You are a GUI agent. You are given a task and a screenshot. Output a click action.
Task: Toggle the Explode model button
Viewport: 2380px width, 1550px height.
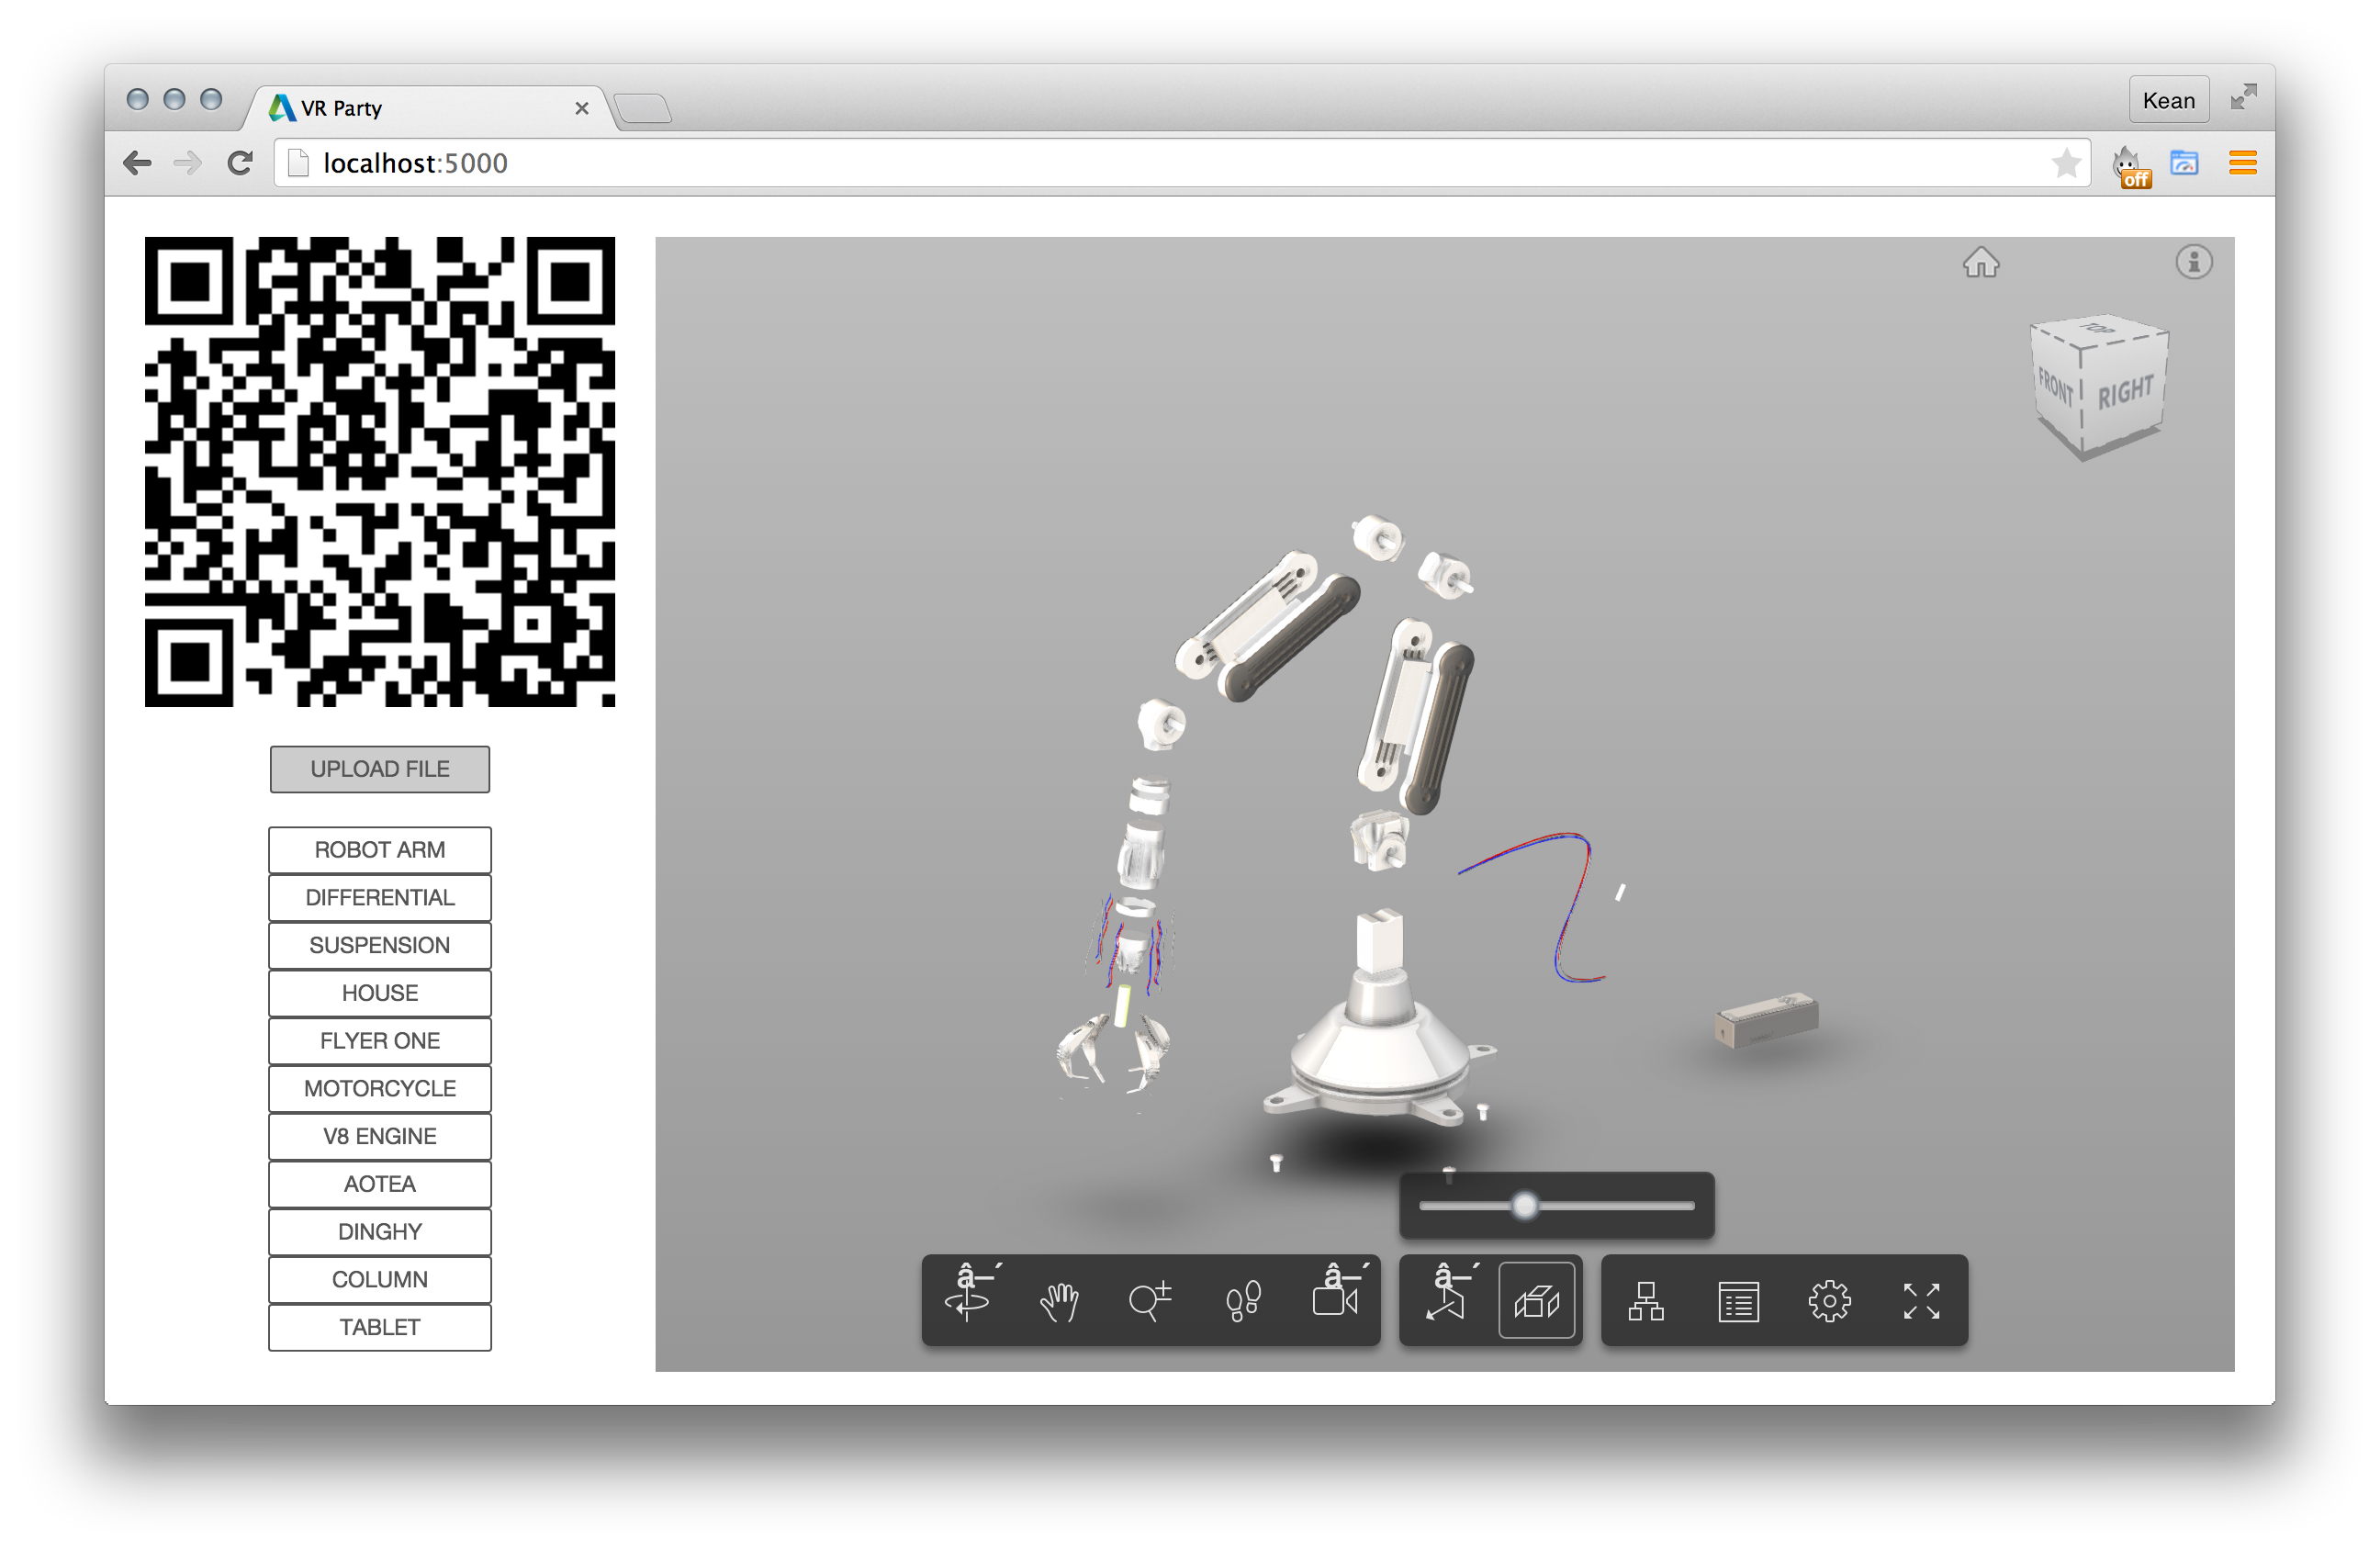(1537, 1300)
